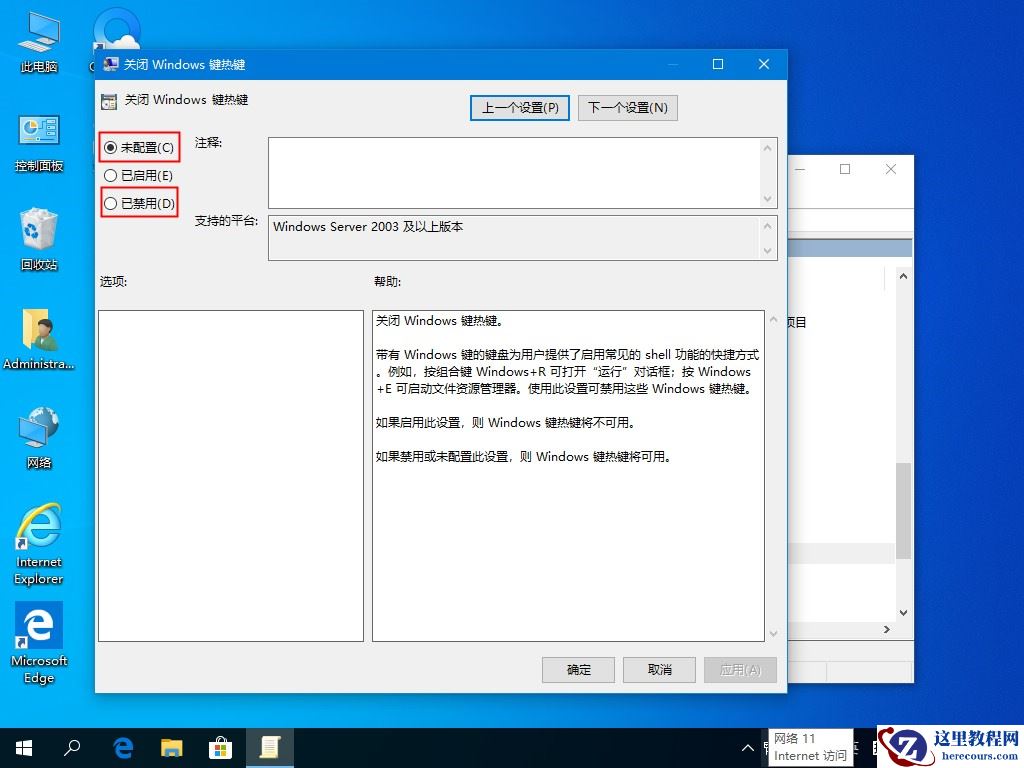Image resolution: width=1024 pixels, height=768 pixels.
Task: Open 控制面板 desktop icon
Action: click(38, 140)
